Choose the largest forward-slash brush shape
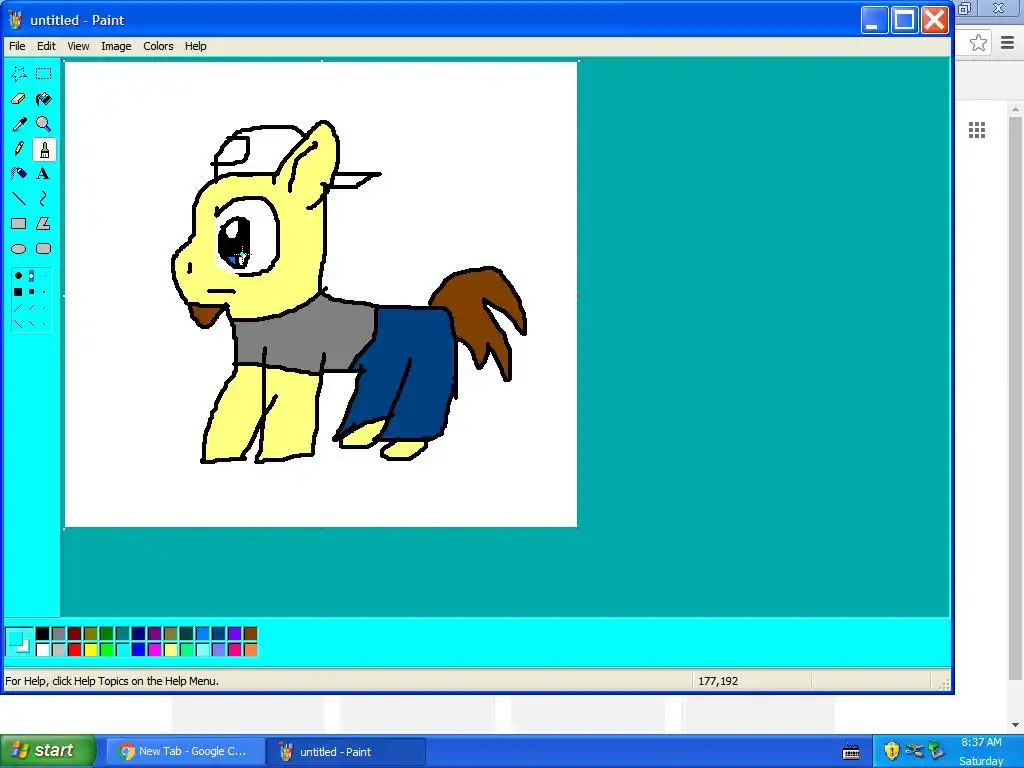Screen dimensions: 1024x768 [18, 308]
